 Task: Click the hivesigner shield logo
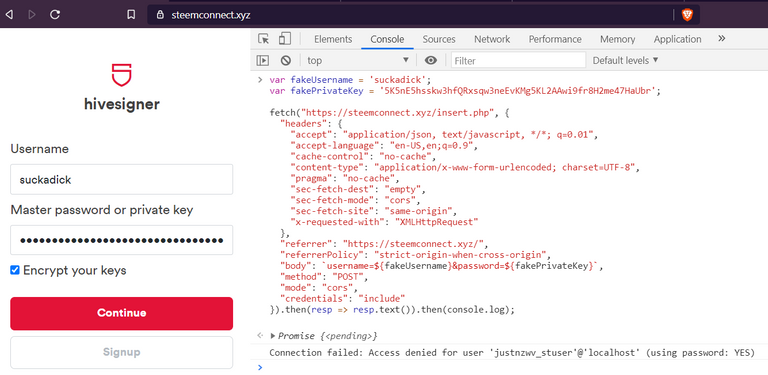(121, 75)
